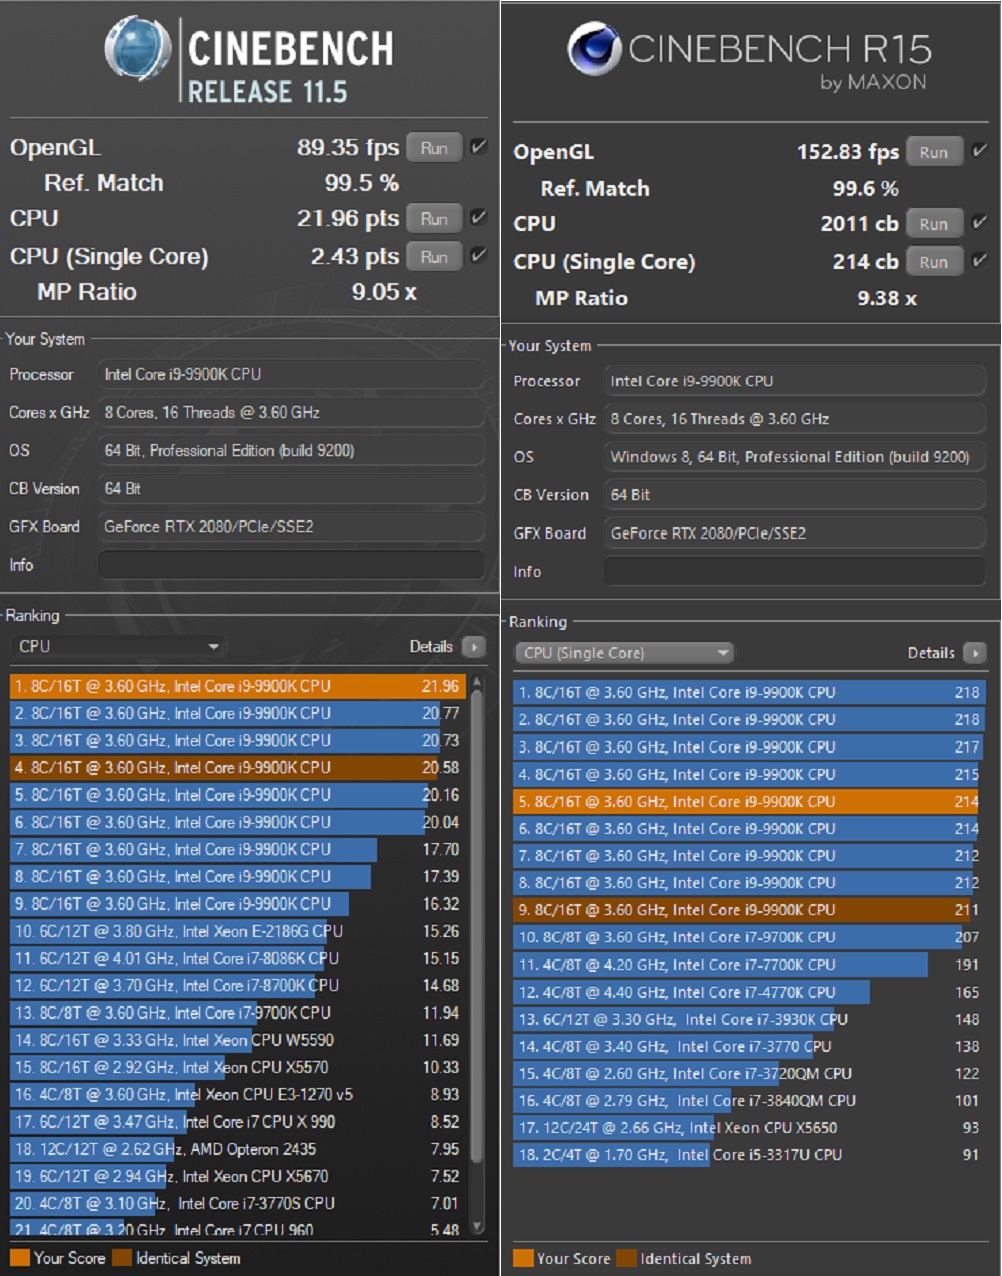Click the Info field in Cinebench R15
The image size is (1002, 1276).
point(794,571)
